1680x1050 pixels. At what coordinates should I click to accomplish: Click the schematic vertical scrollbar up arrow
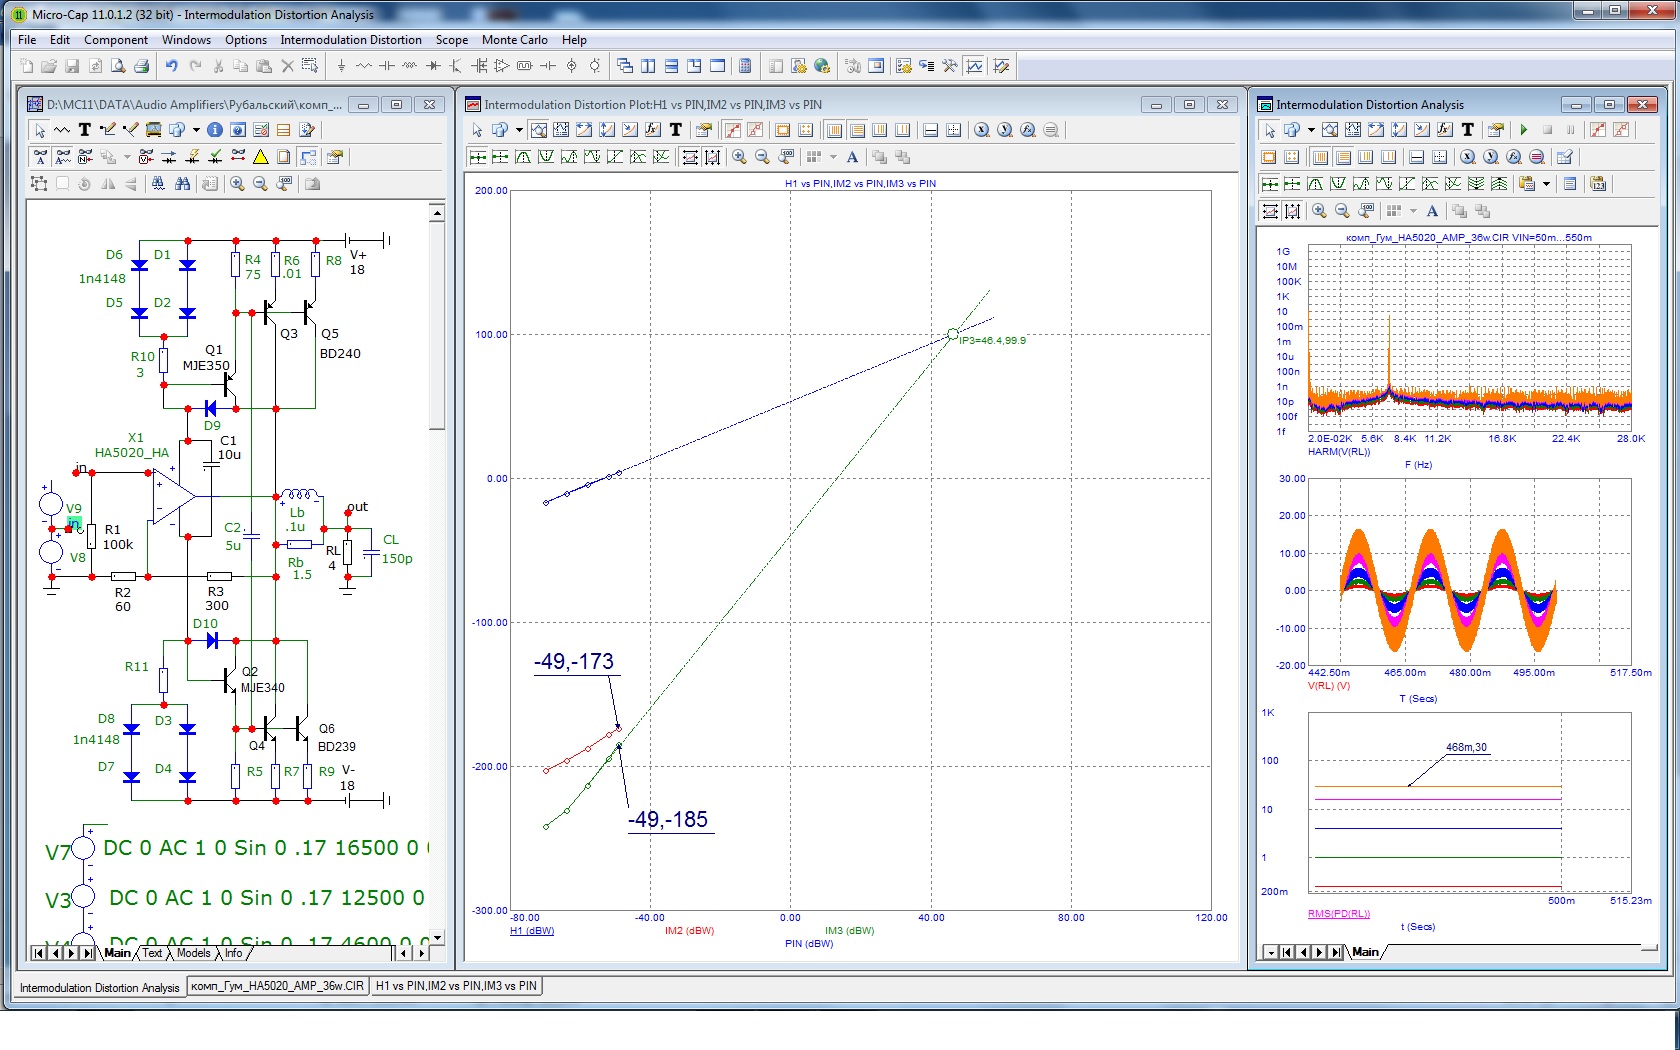coord(437,213)
